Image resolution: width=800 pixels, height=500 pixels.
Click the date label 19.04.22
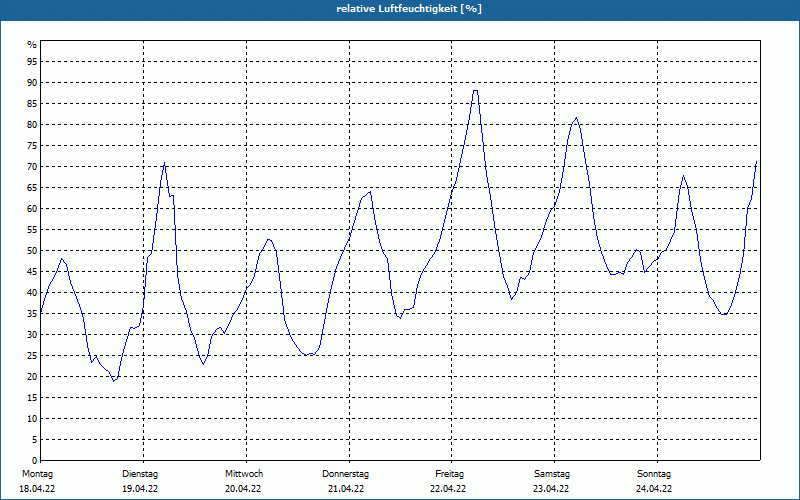pos(140,489)
